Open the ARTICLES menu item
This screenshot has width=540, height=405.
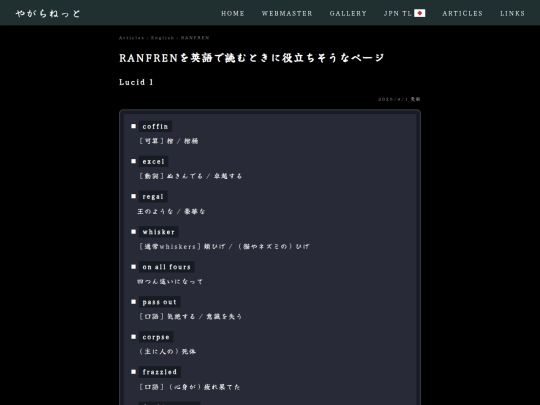click(463, 13)
